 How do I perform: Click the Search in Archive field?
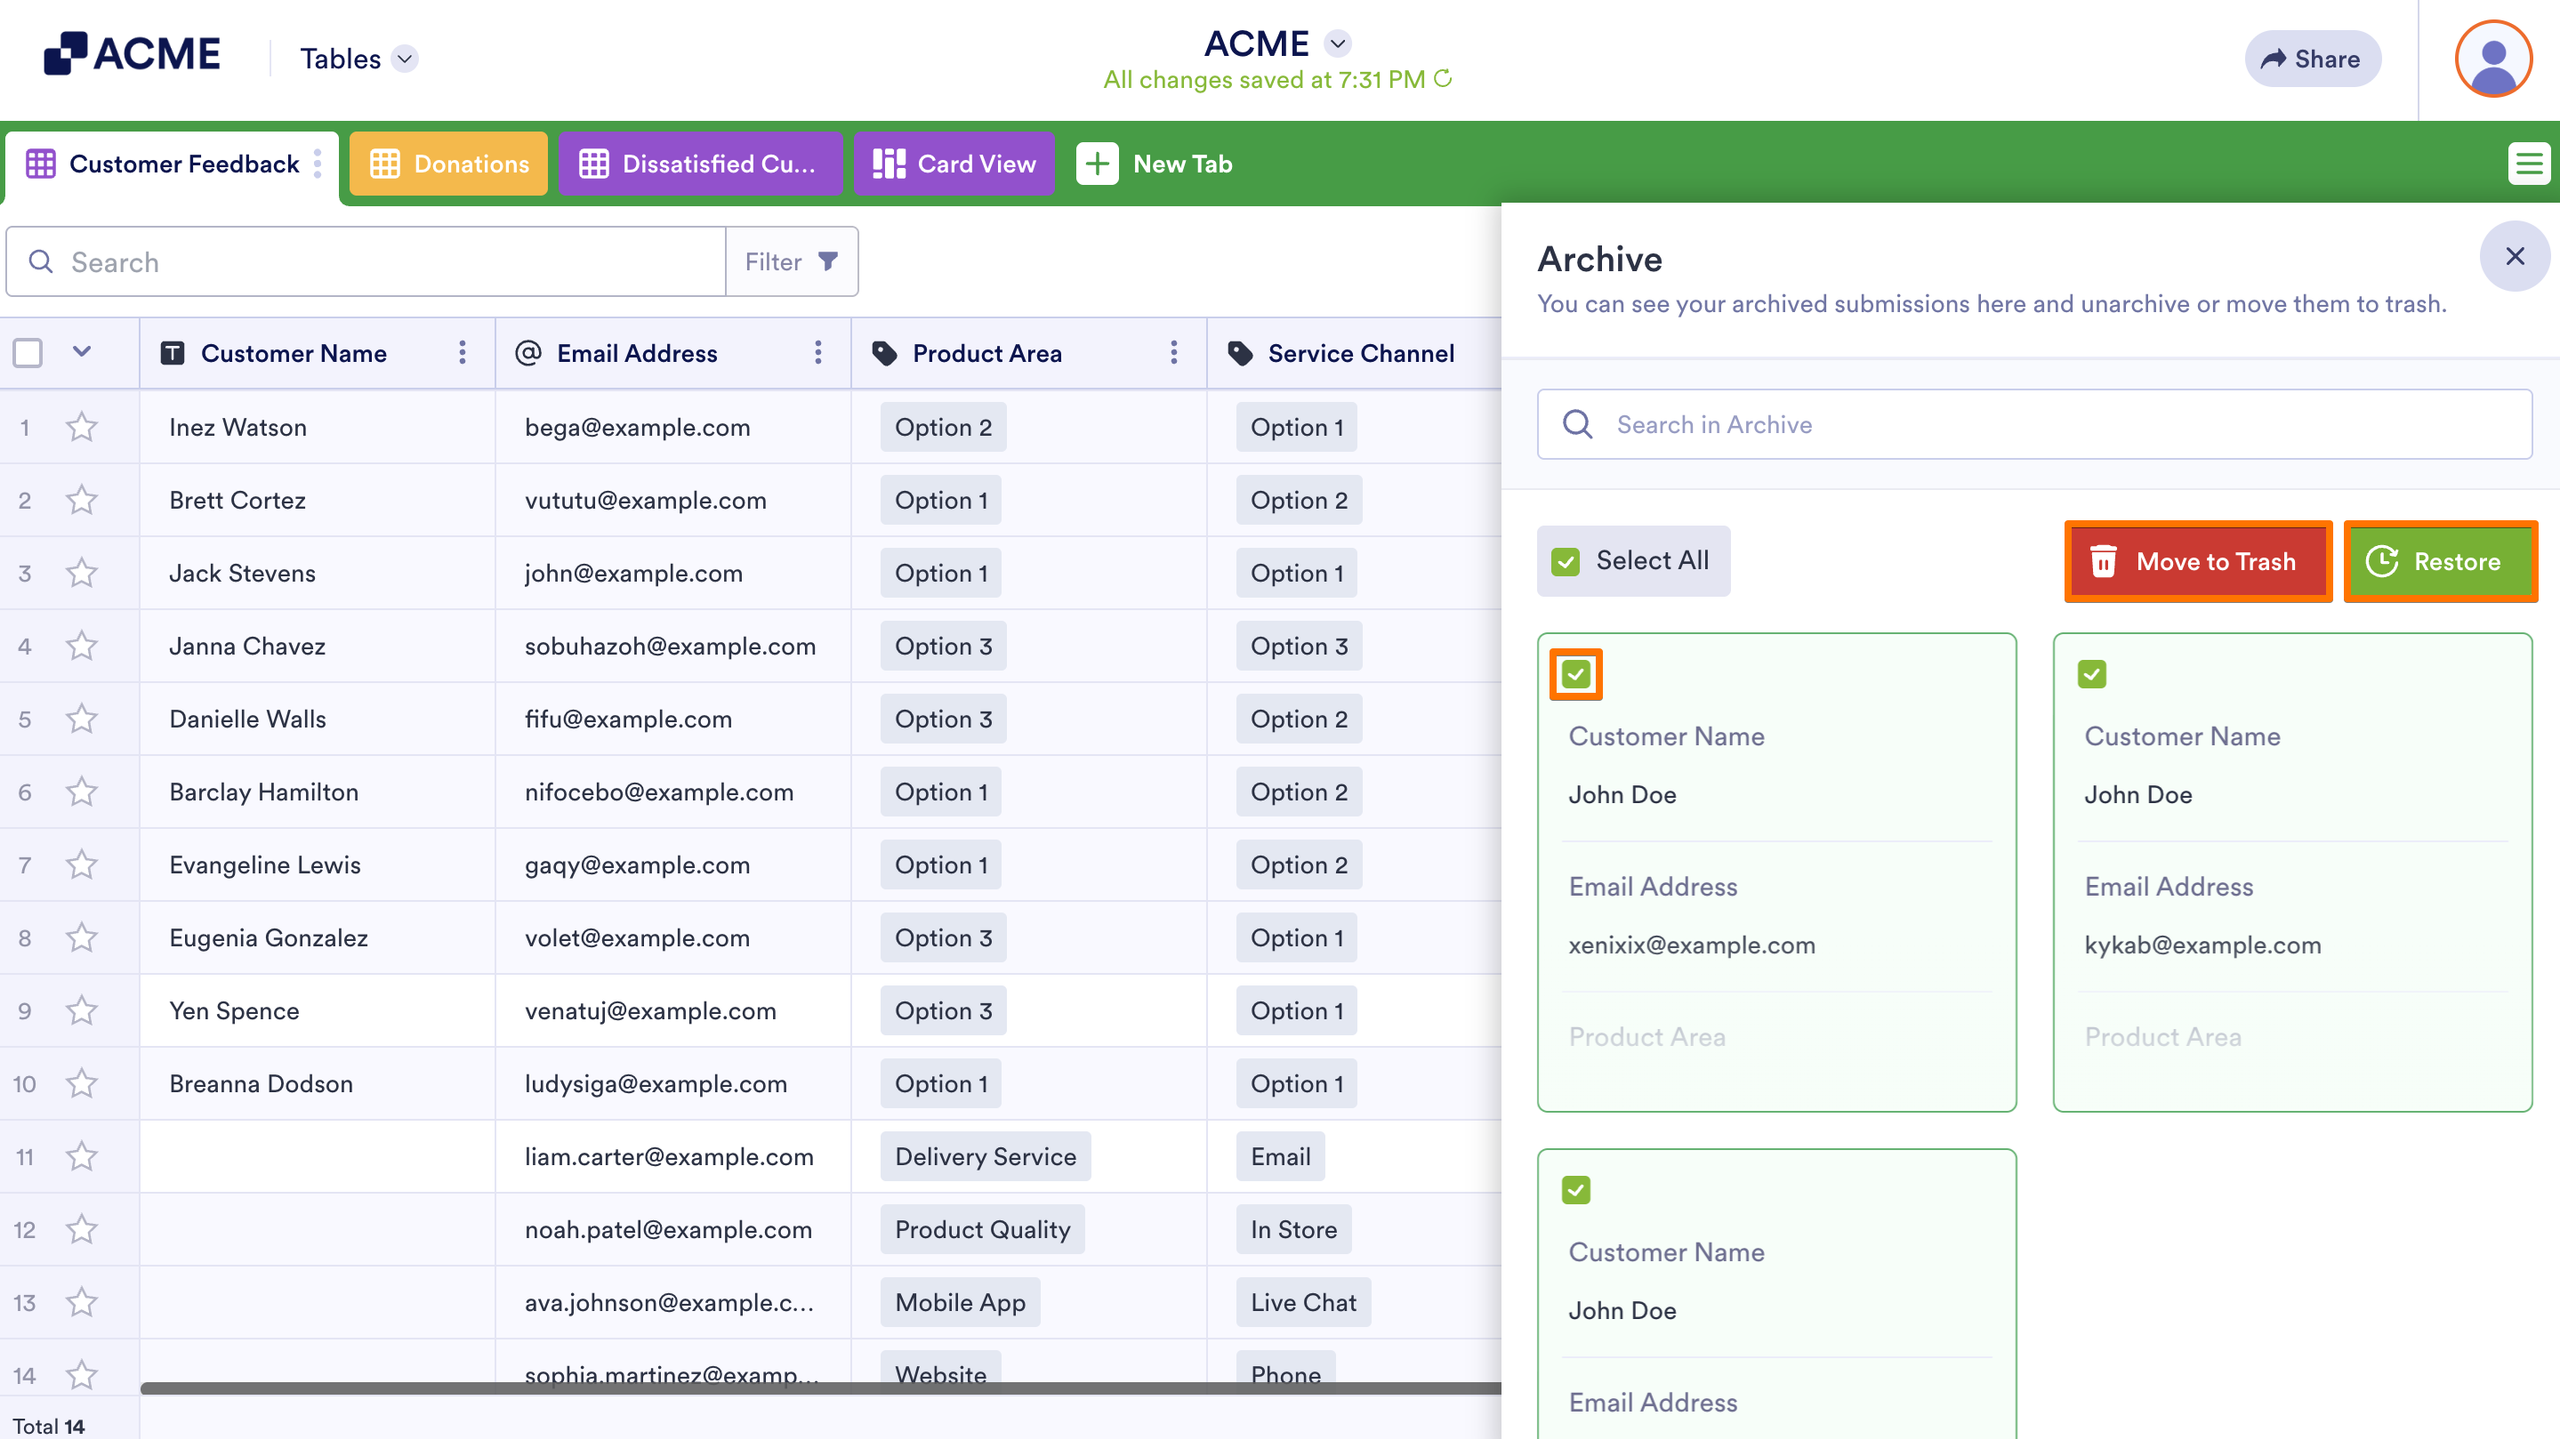[2034, 424]
